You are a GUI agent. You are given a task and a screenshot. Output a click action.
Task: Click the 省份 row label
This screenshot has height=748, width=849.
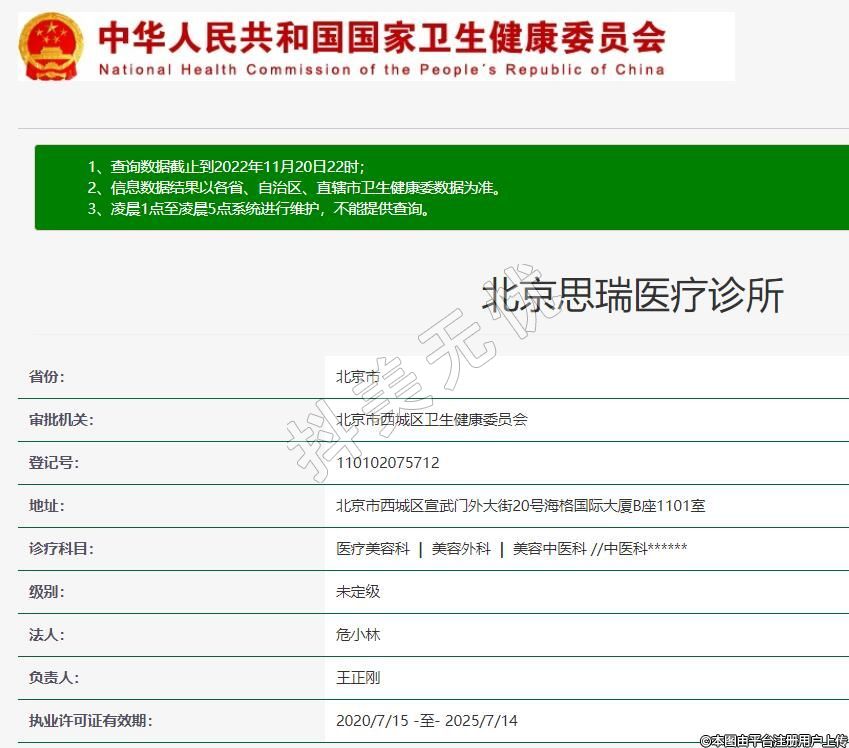(46, 377)
